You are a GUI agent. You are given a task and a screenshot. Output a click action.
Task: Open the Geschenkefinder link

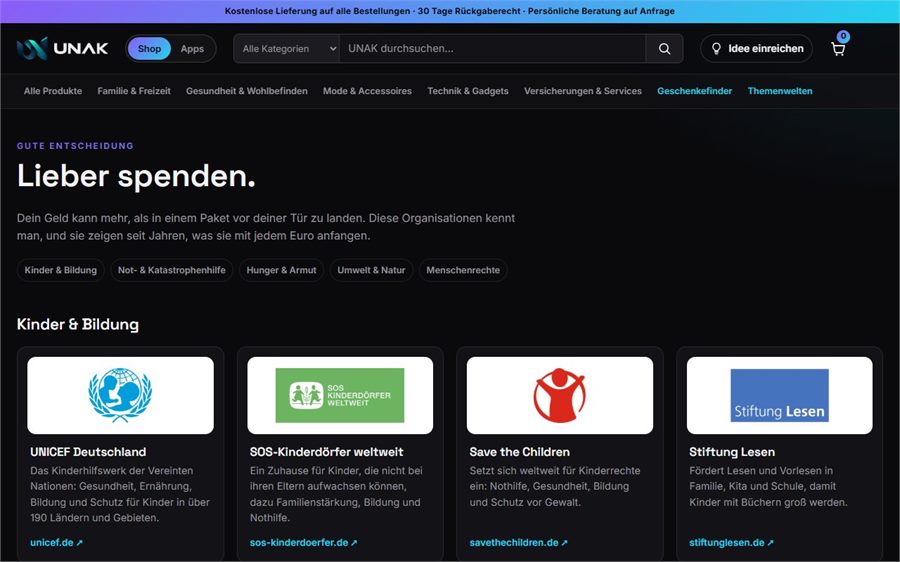tap(695, 91)
